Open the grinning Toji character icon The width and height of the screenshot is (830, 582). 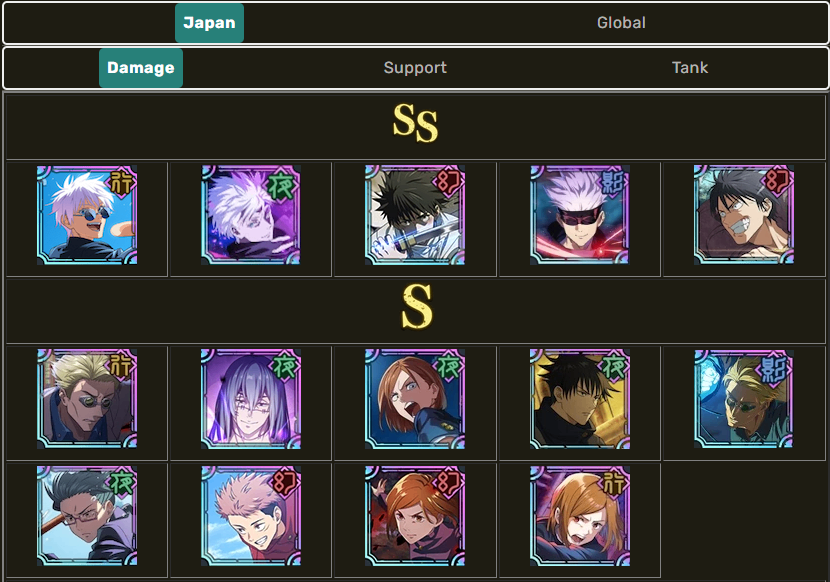744,215
